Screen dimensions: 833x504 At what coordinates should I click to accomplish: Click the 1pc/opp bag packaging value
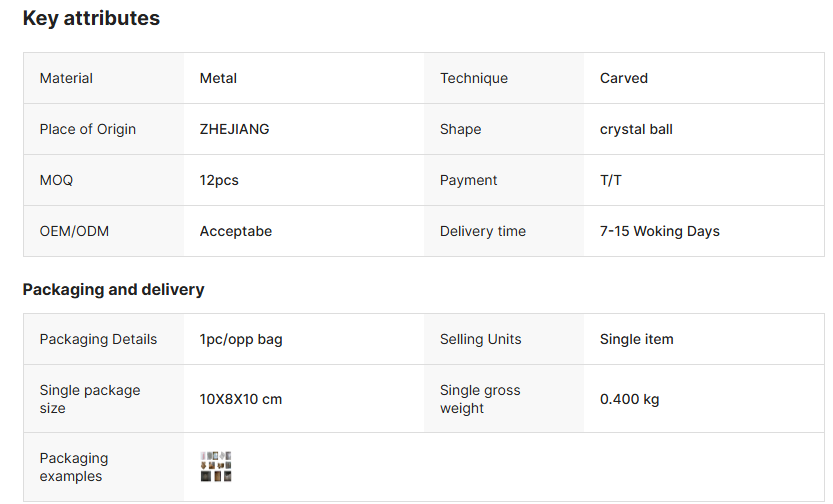click(x=241, y=339)
